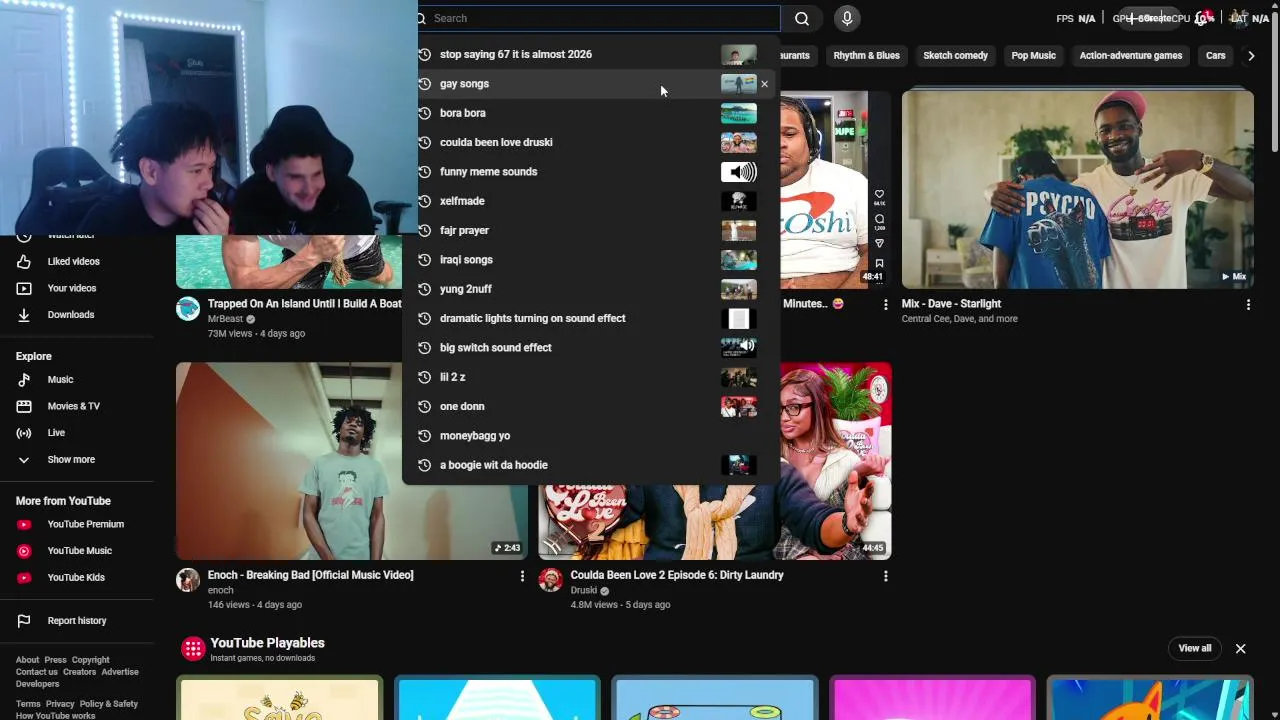Image resolution: width=1280 pixels, height=720 pixels.
Task: Open the Mix - Dave - Starlight thumbnail
Action: tap(1077, 189)
